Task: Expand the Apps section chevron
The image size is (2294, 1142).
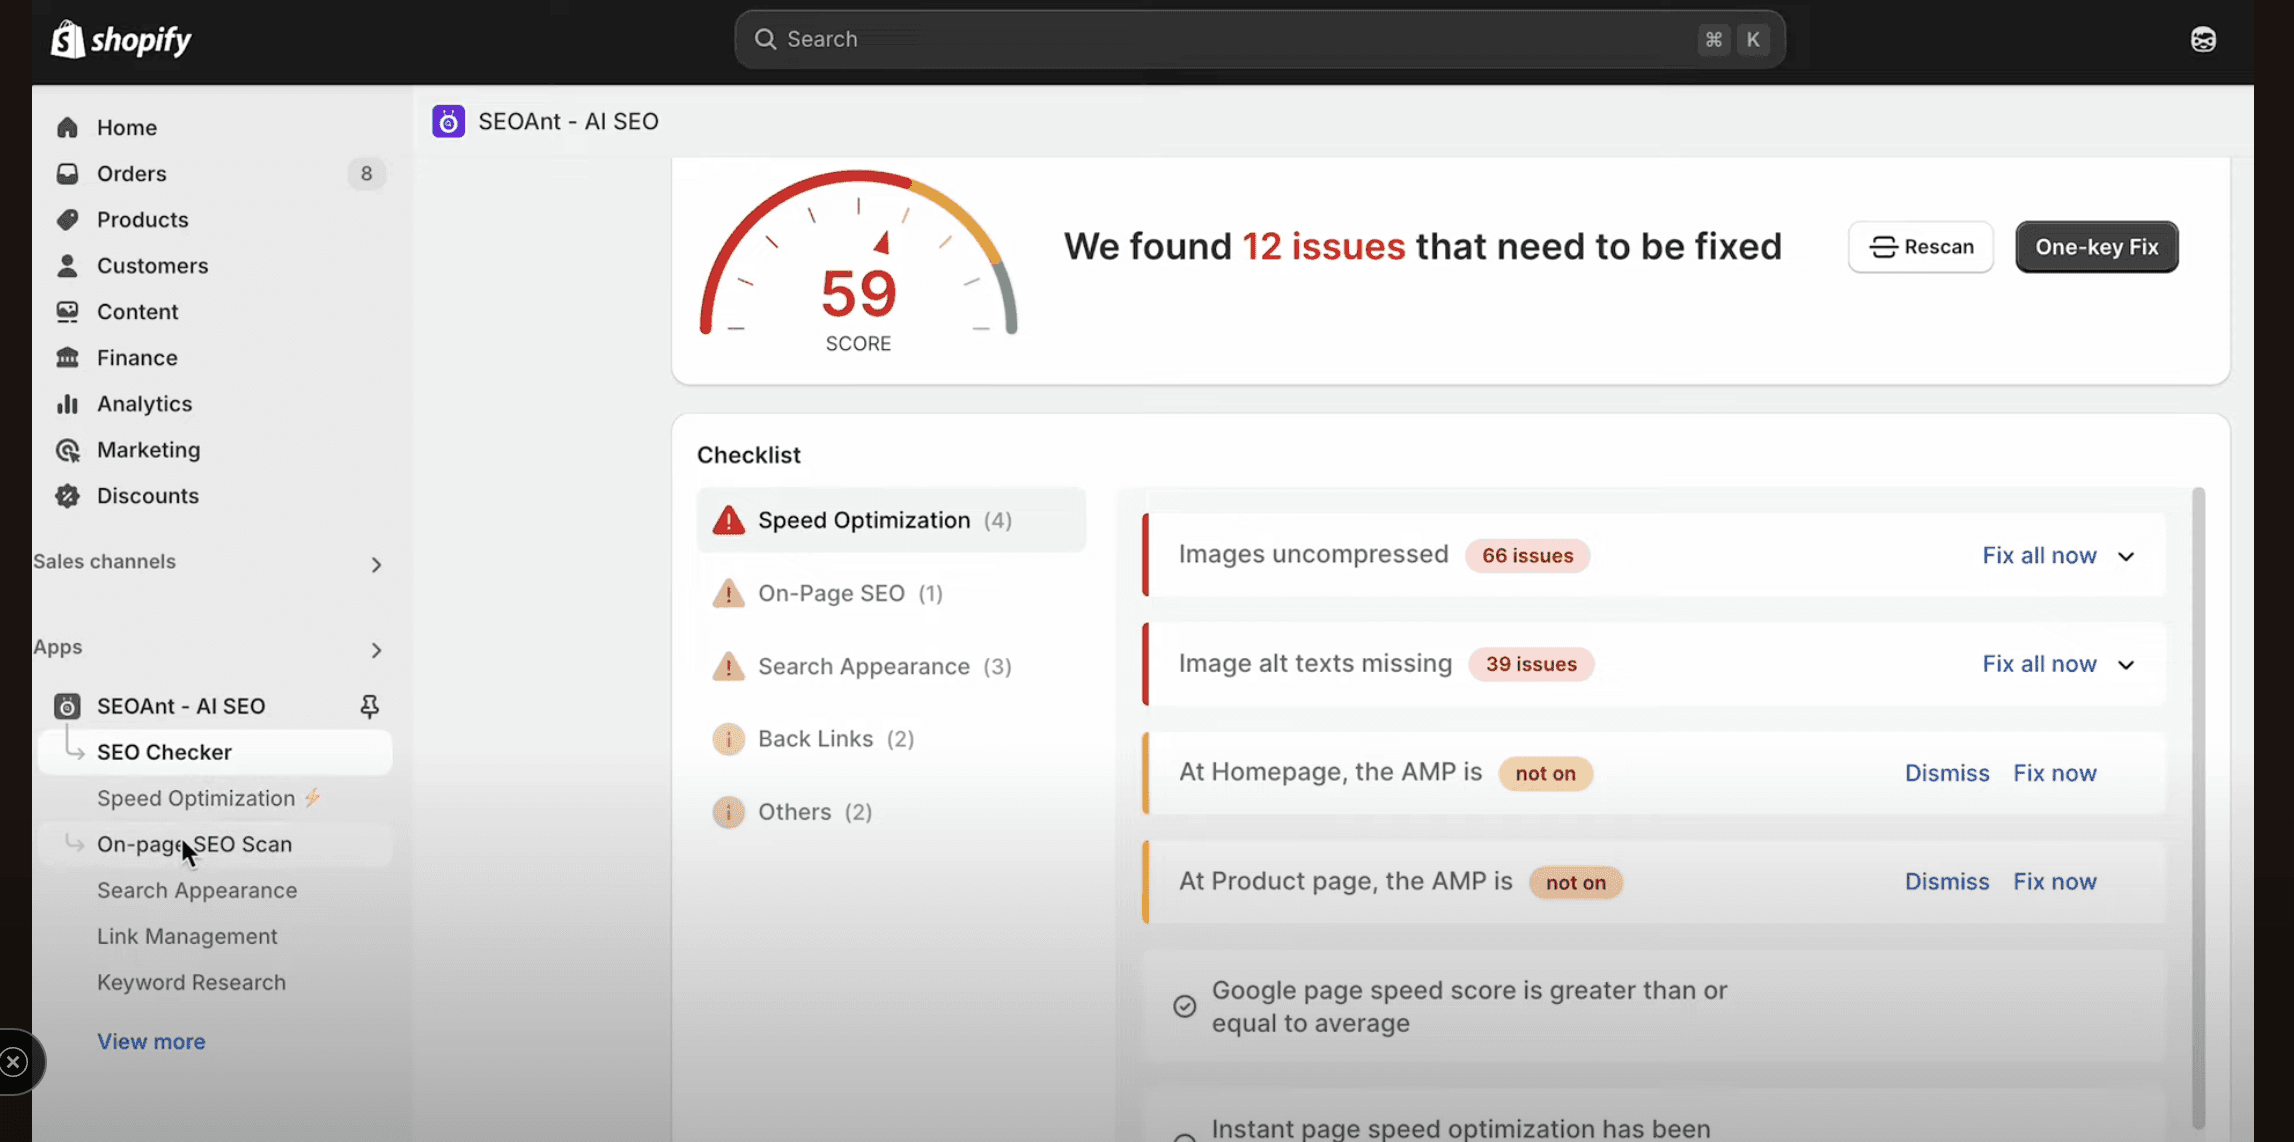Action: (376, 650)
